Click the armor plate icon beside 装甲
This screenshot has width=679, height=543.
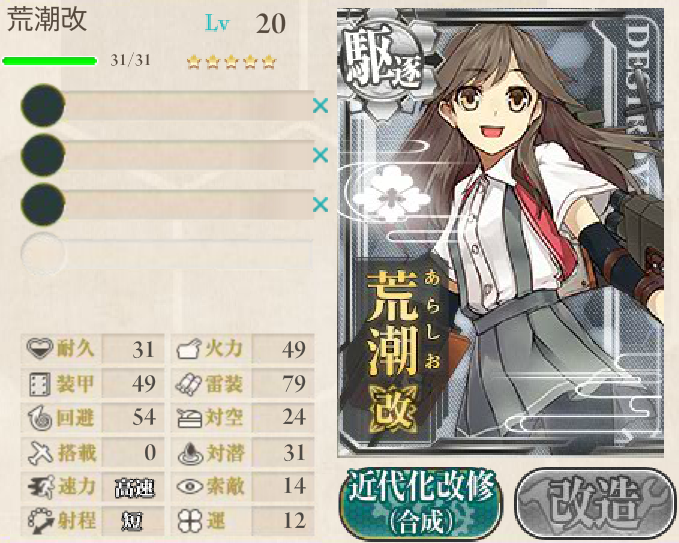point(39,385)
